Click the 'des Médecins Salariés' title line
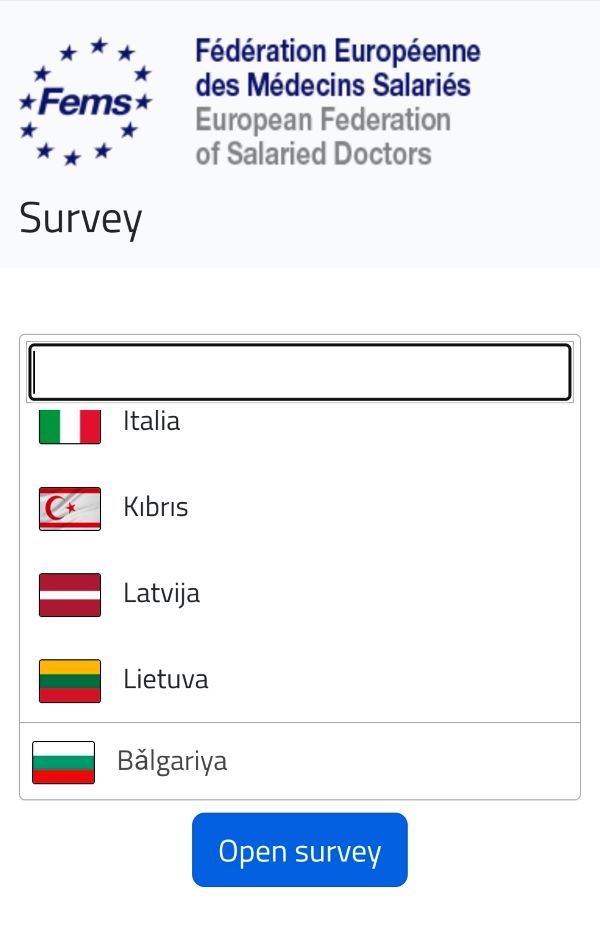The width and height of the screenshot is (600, 946). tap(333, 85)
